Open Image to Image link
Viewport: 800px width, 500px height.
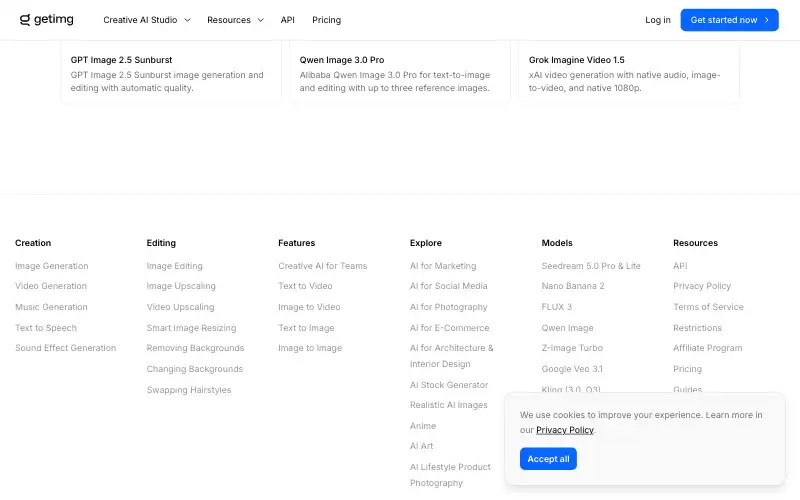pyautogui.click(x=310, y=348)
